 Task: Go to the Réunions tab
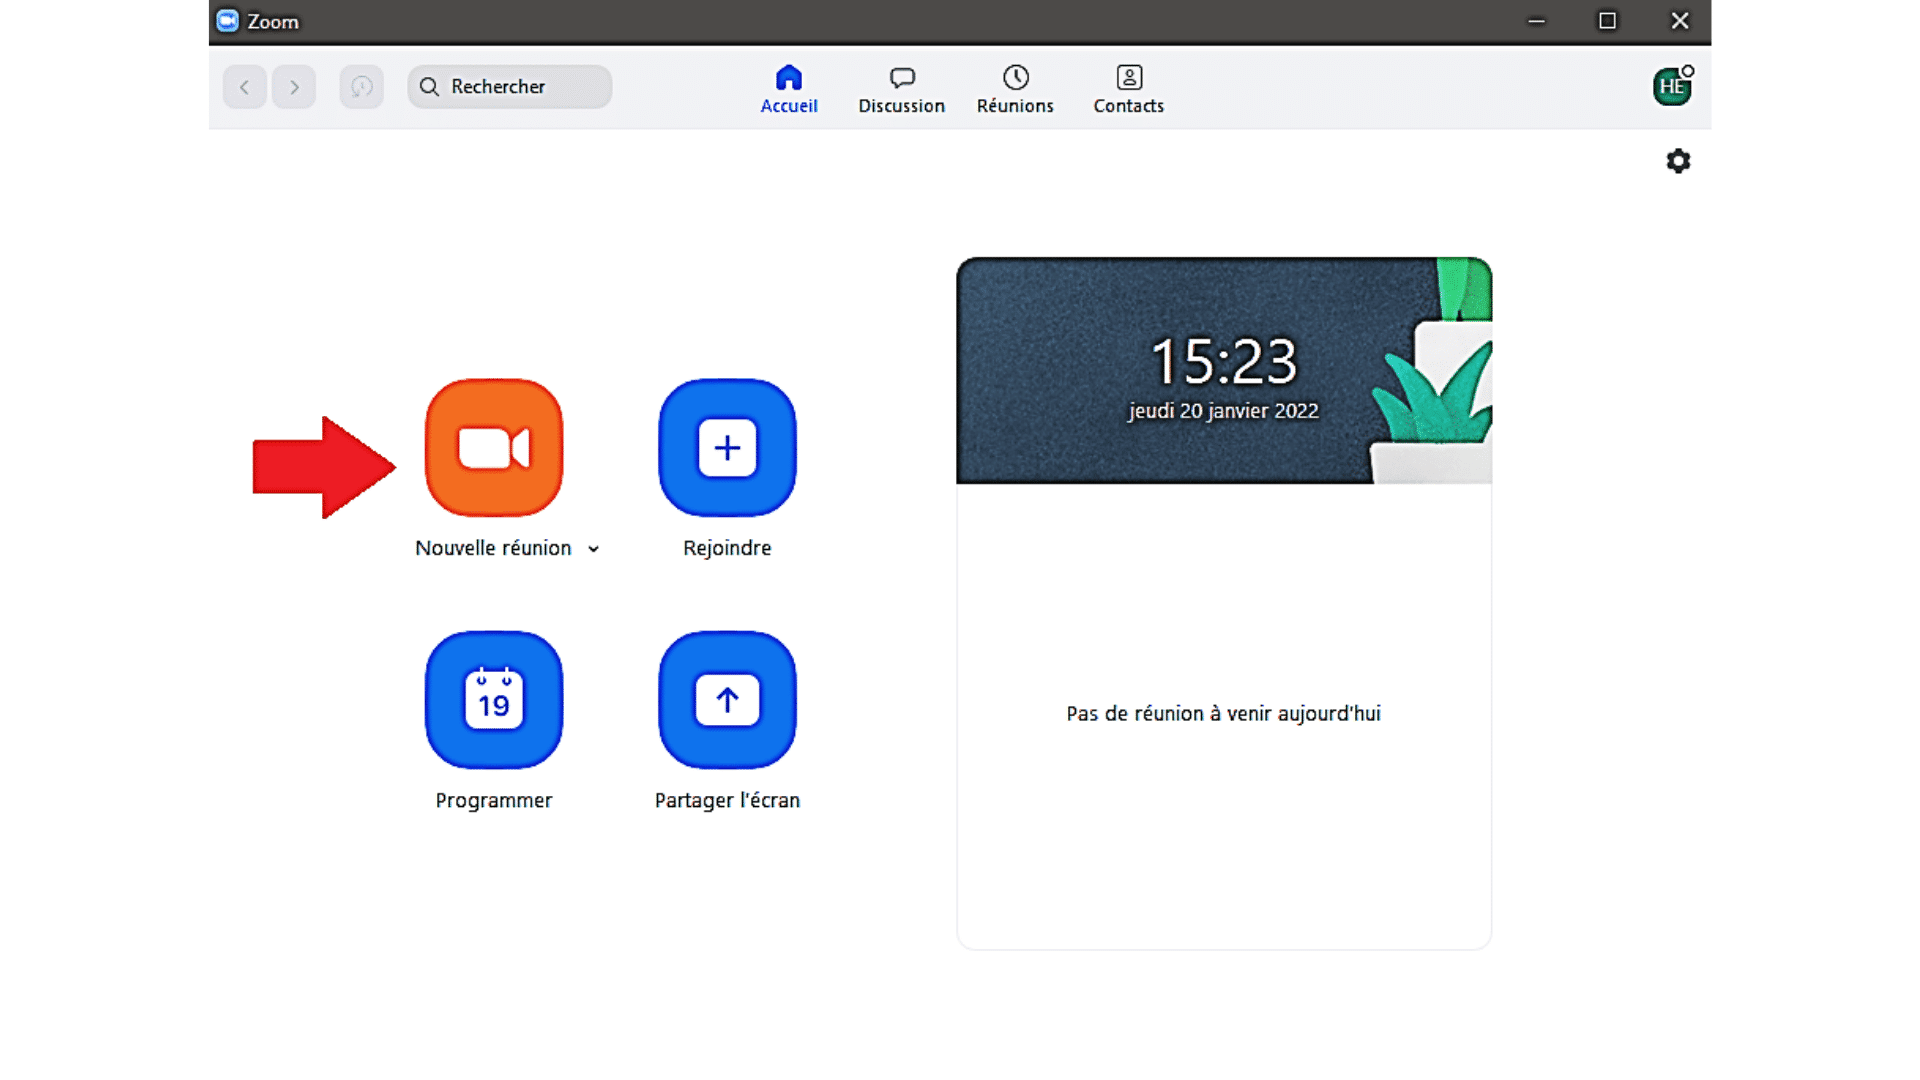click(1015, 89)
